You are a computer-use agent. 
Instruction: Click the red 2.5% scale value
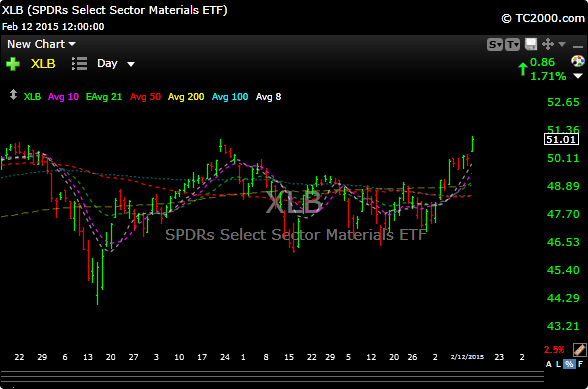[x=554, y=350]
